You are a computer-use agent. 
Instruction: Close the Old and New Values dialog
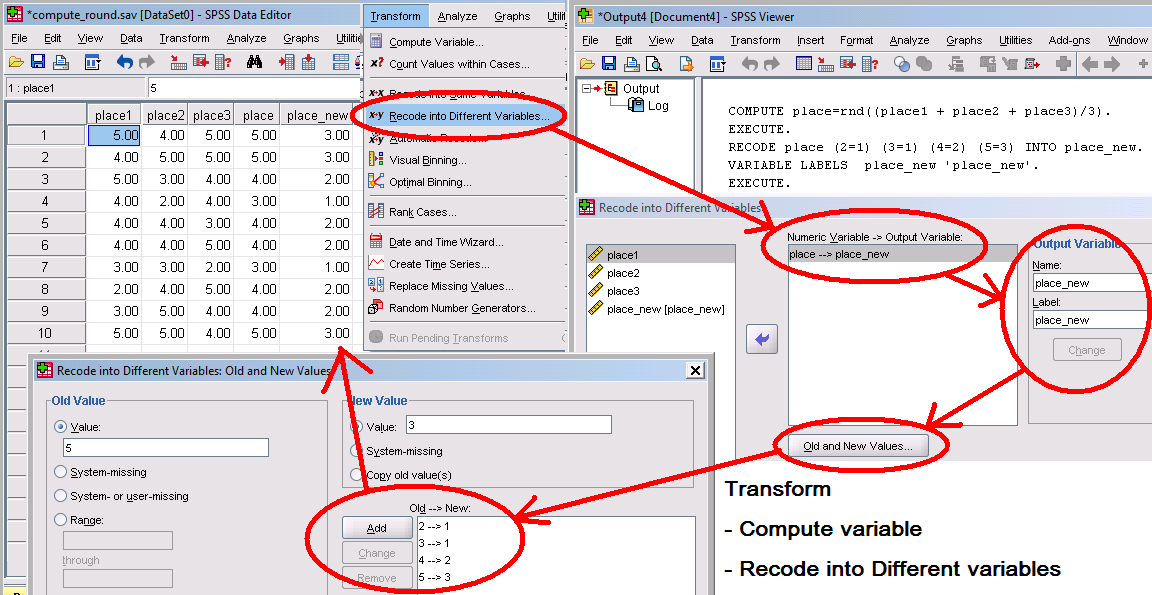click(x=695, y=370)
